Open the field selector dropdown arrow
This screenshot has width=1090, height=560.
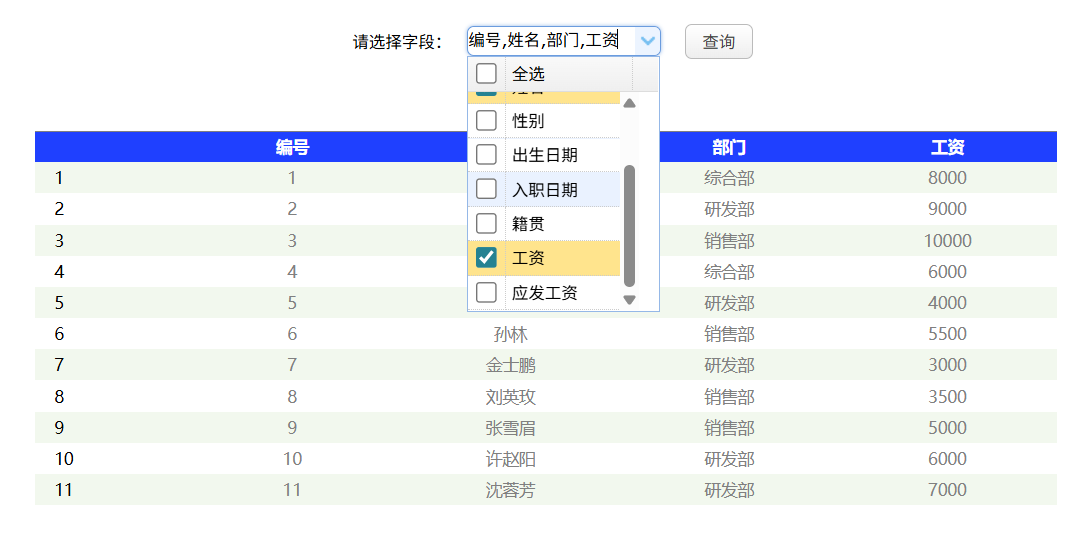pos(648,41)
